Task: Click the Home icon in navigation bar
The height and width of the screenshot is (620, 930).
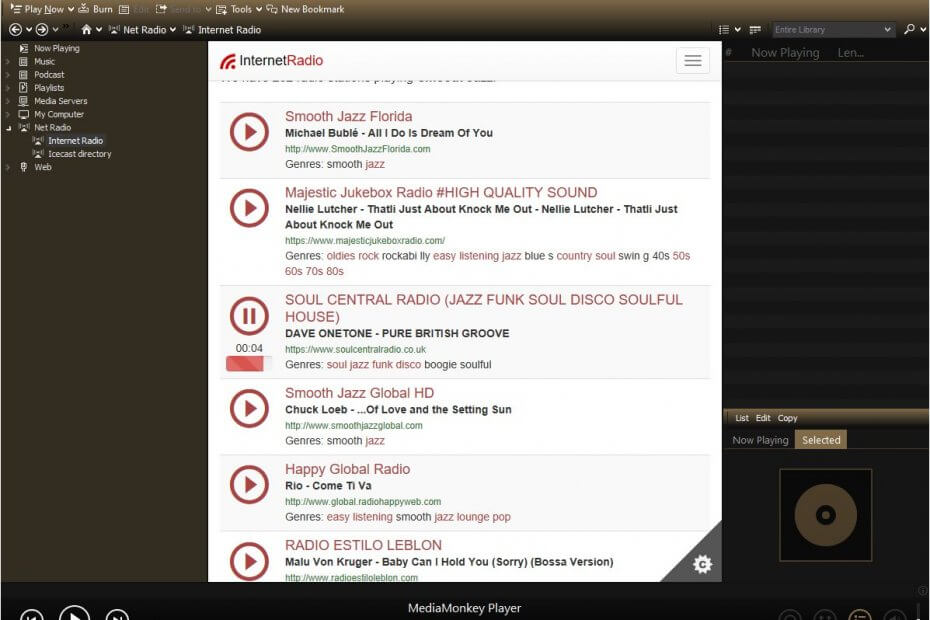Action: 87,30
